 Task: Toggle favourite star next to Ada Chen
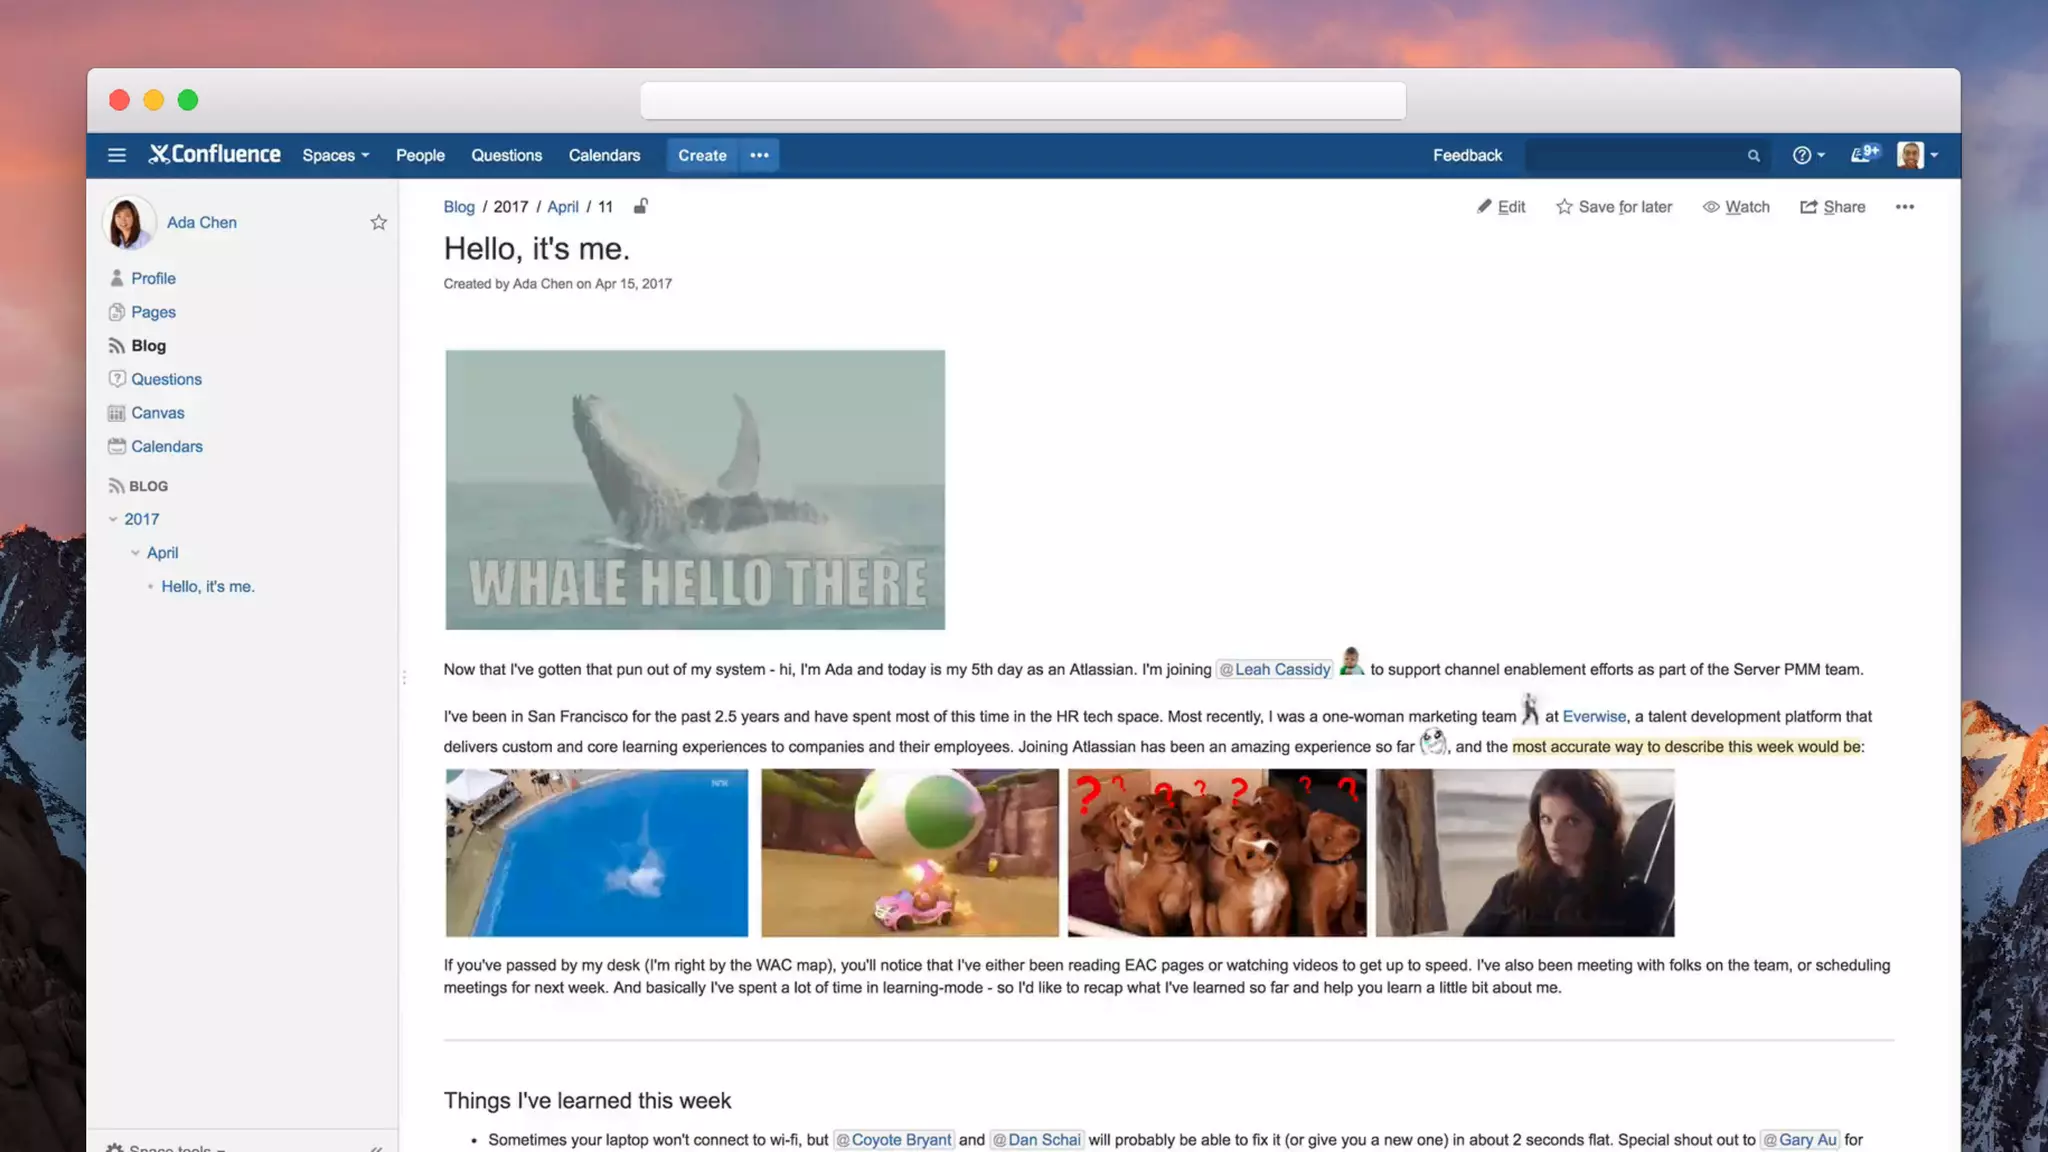(378, 222)
